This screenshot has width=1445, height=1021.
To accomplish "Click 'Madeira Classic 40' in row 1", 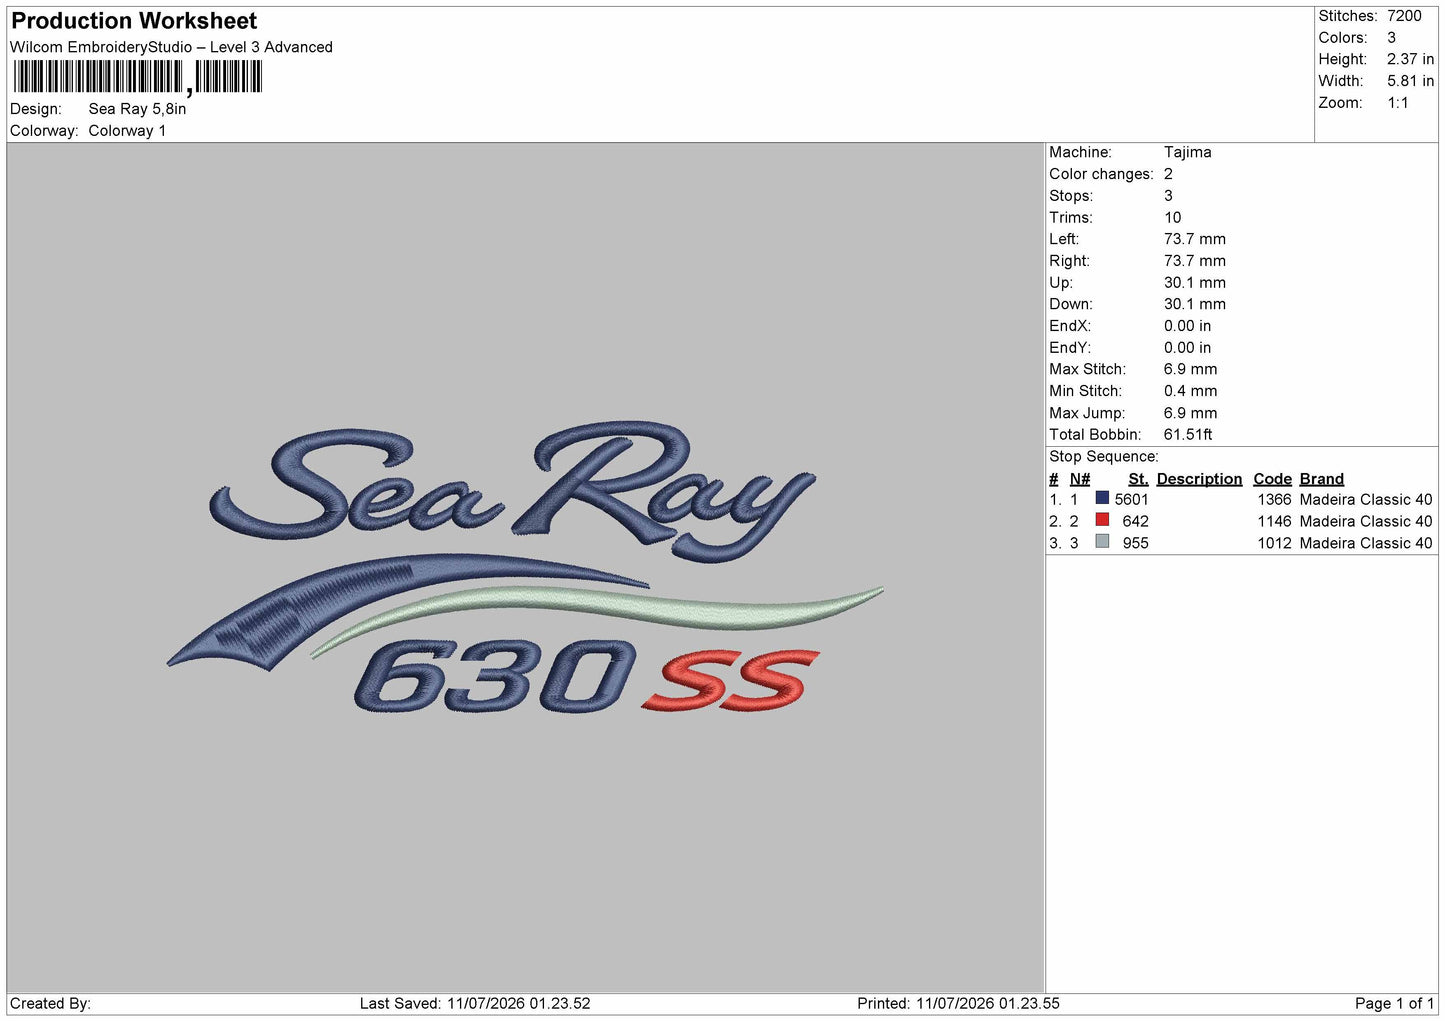I will tap(1365, 499).
